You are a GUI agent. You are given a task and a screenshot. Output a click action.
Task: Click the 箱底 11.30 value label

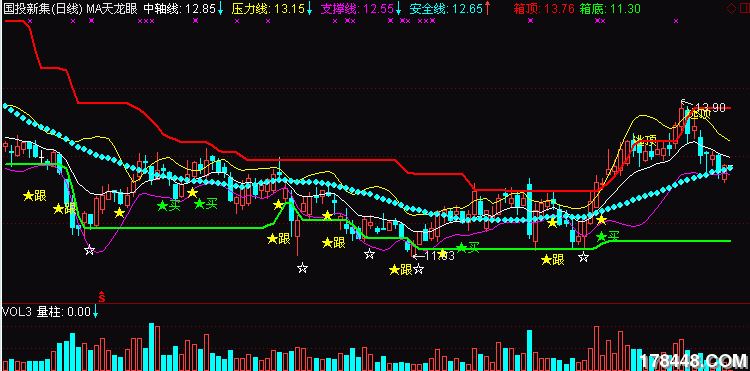(x=610, y=8)
